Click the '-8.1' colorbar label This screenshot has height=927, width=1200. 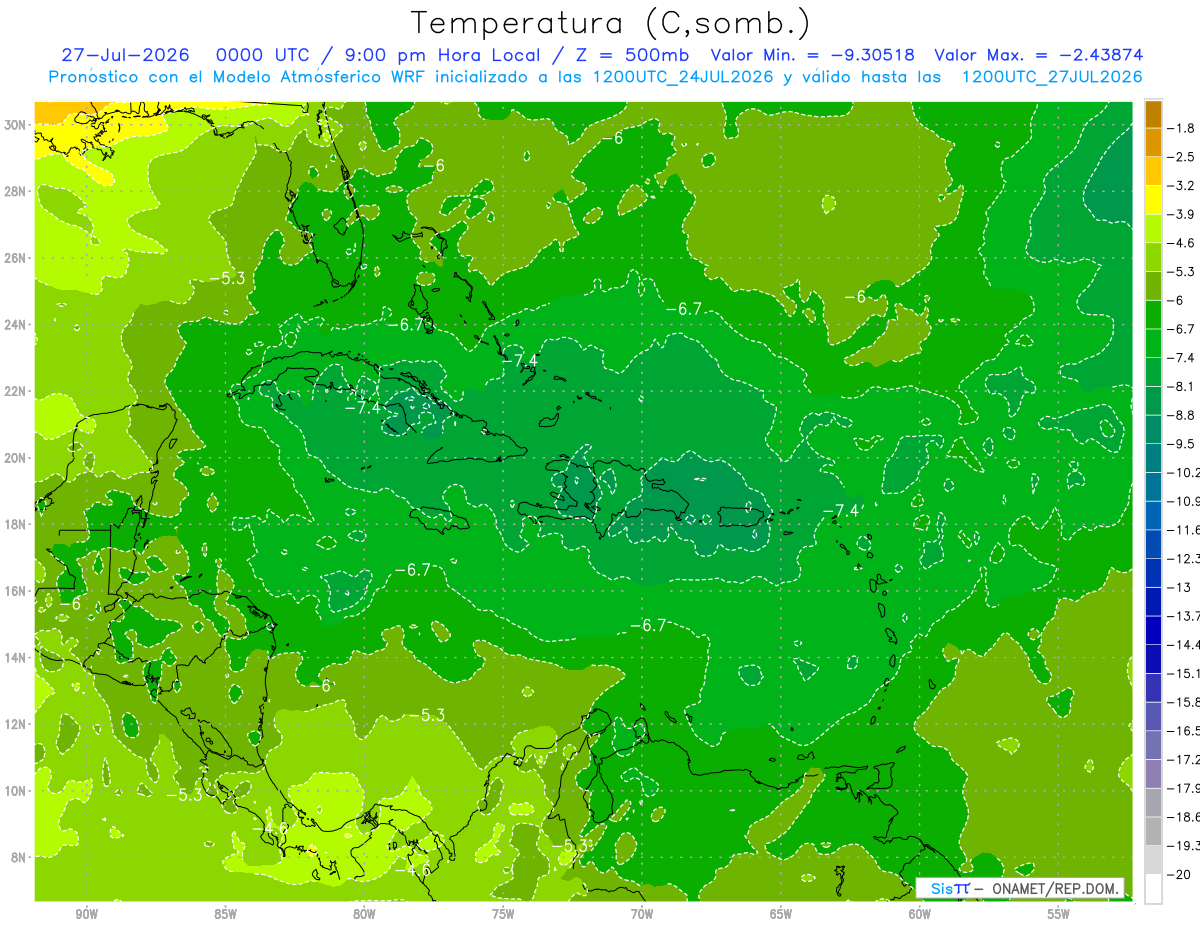tap(1181, 386)
